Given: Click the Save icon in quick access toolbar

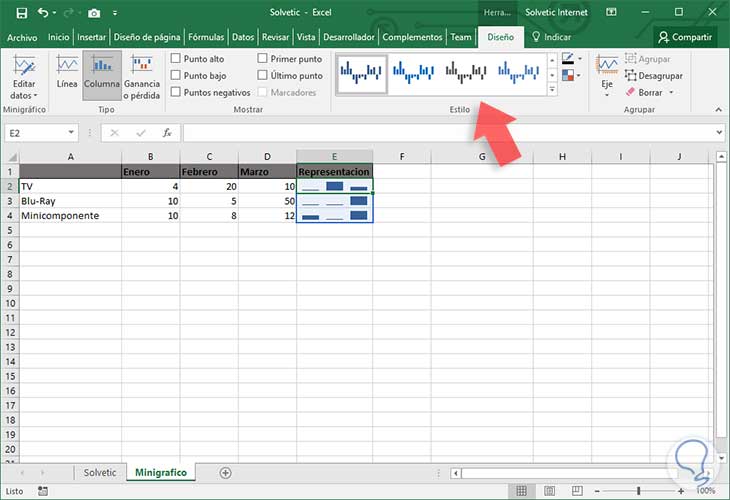Looking at the screenshot, I should tap(21, 13).
